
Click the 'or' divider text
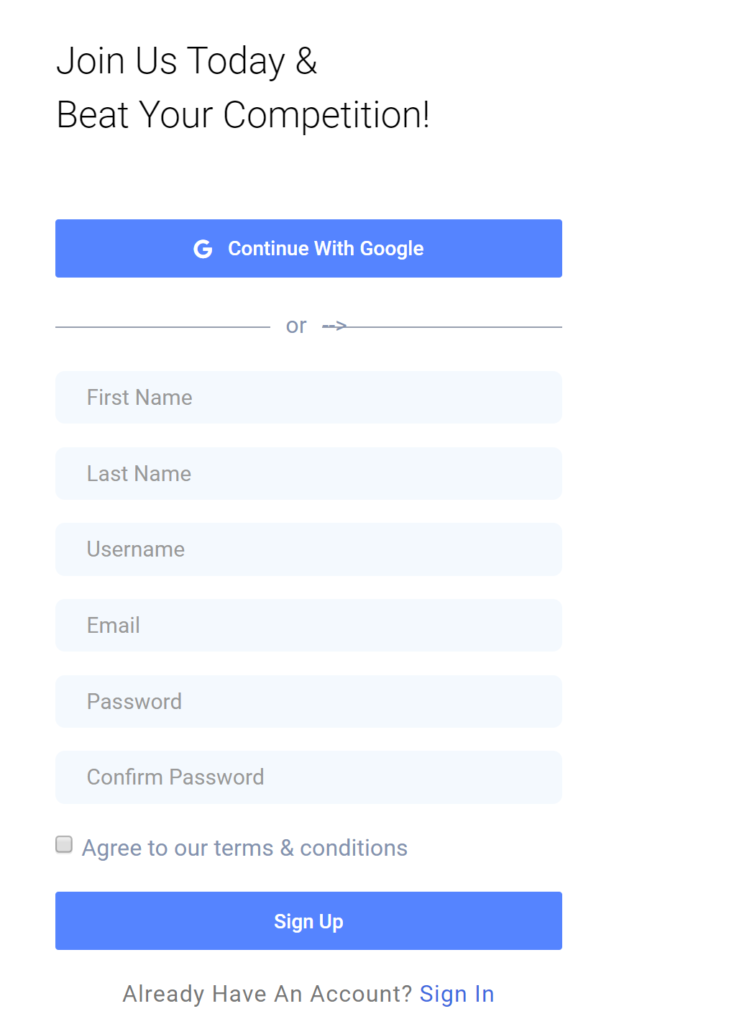[x=296, y=326]
